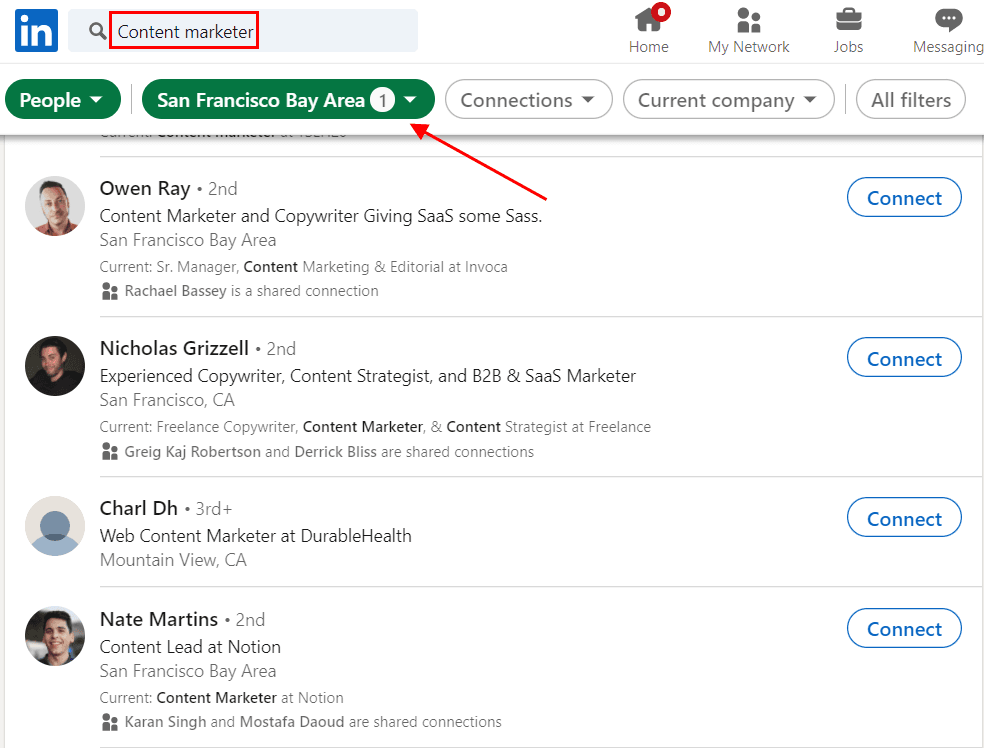984x748 pixels.
Task: Select text 'San Francisco, CA'
Action: pos(167,400)
